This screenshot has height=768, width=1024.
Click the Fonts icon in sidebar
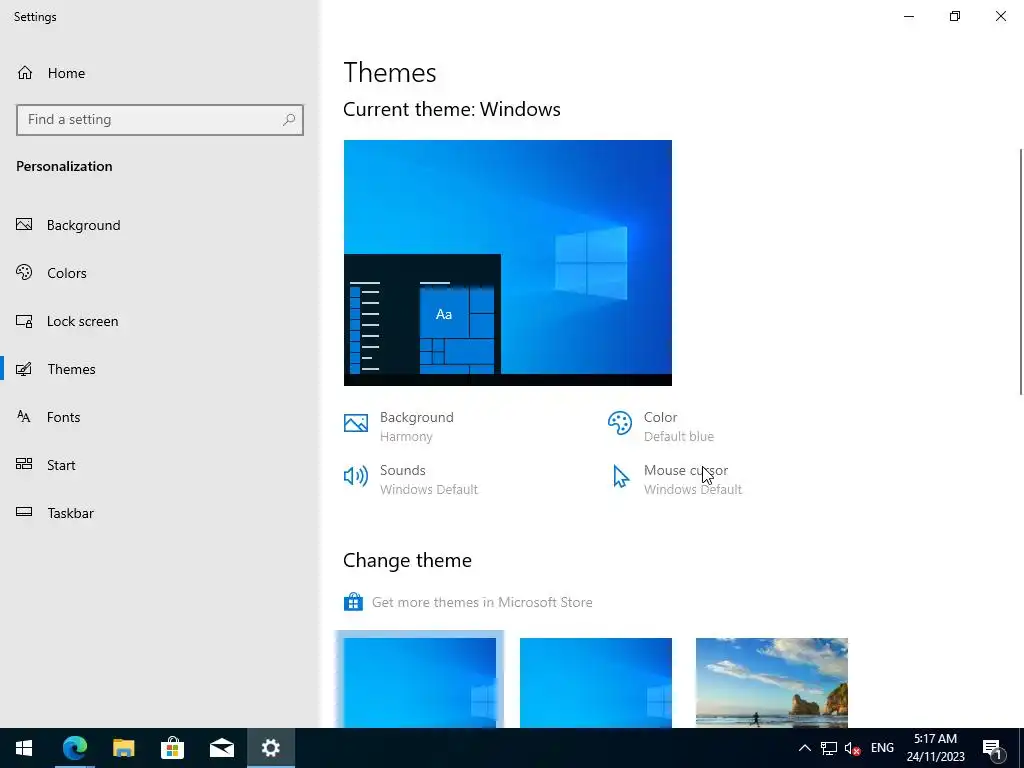point(24,417)
